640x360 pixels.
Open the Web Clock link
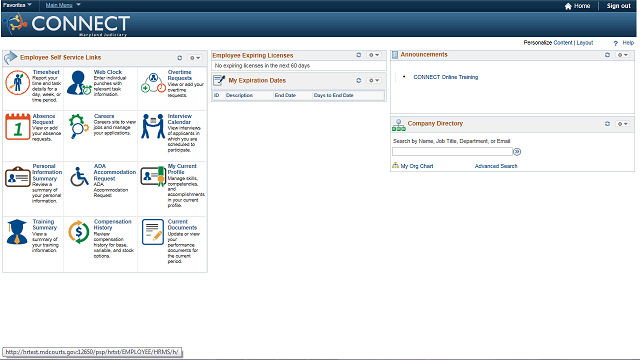[x=108, y=72]
